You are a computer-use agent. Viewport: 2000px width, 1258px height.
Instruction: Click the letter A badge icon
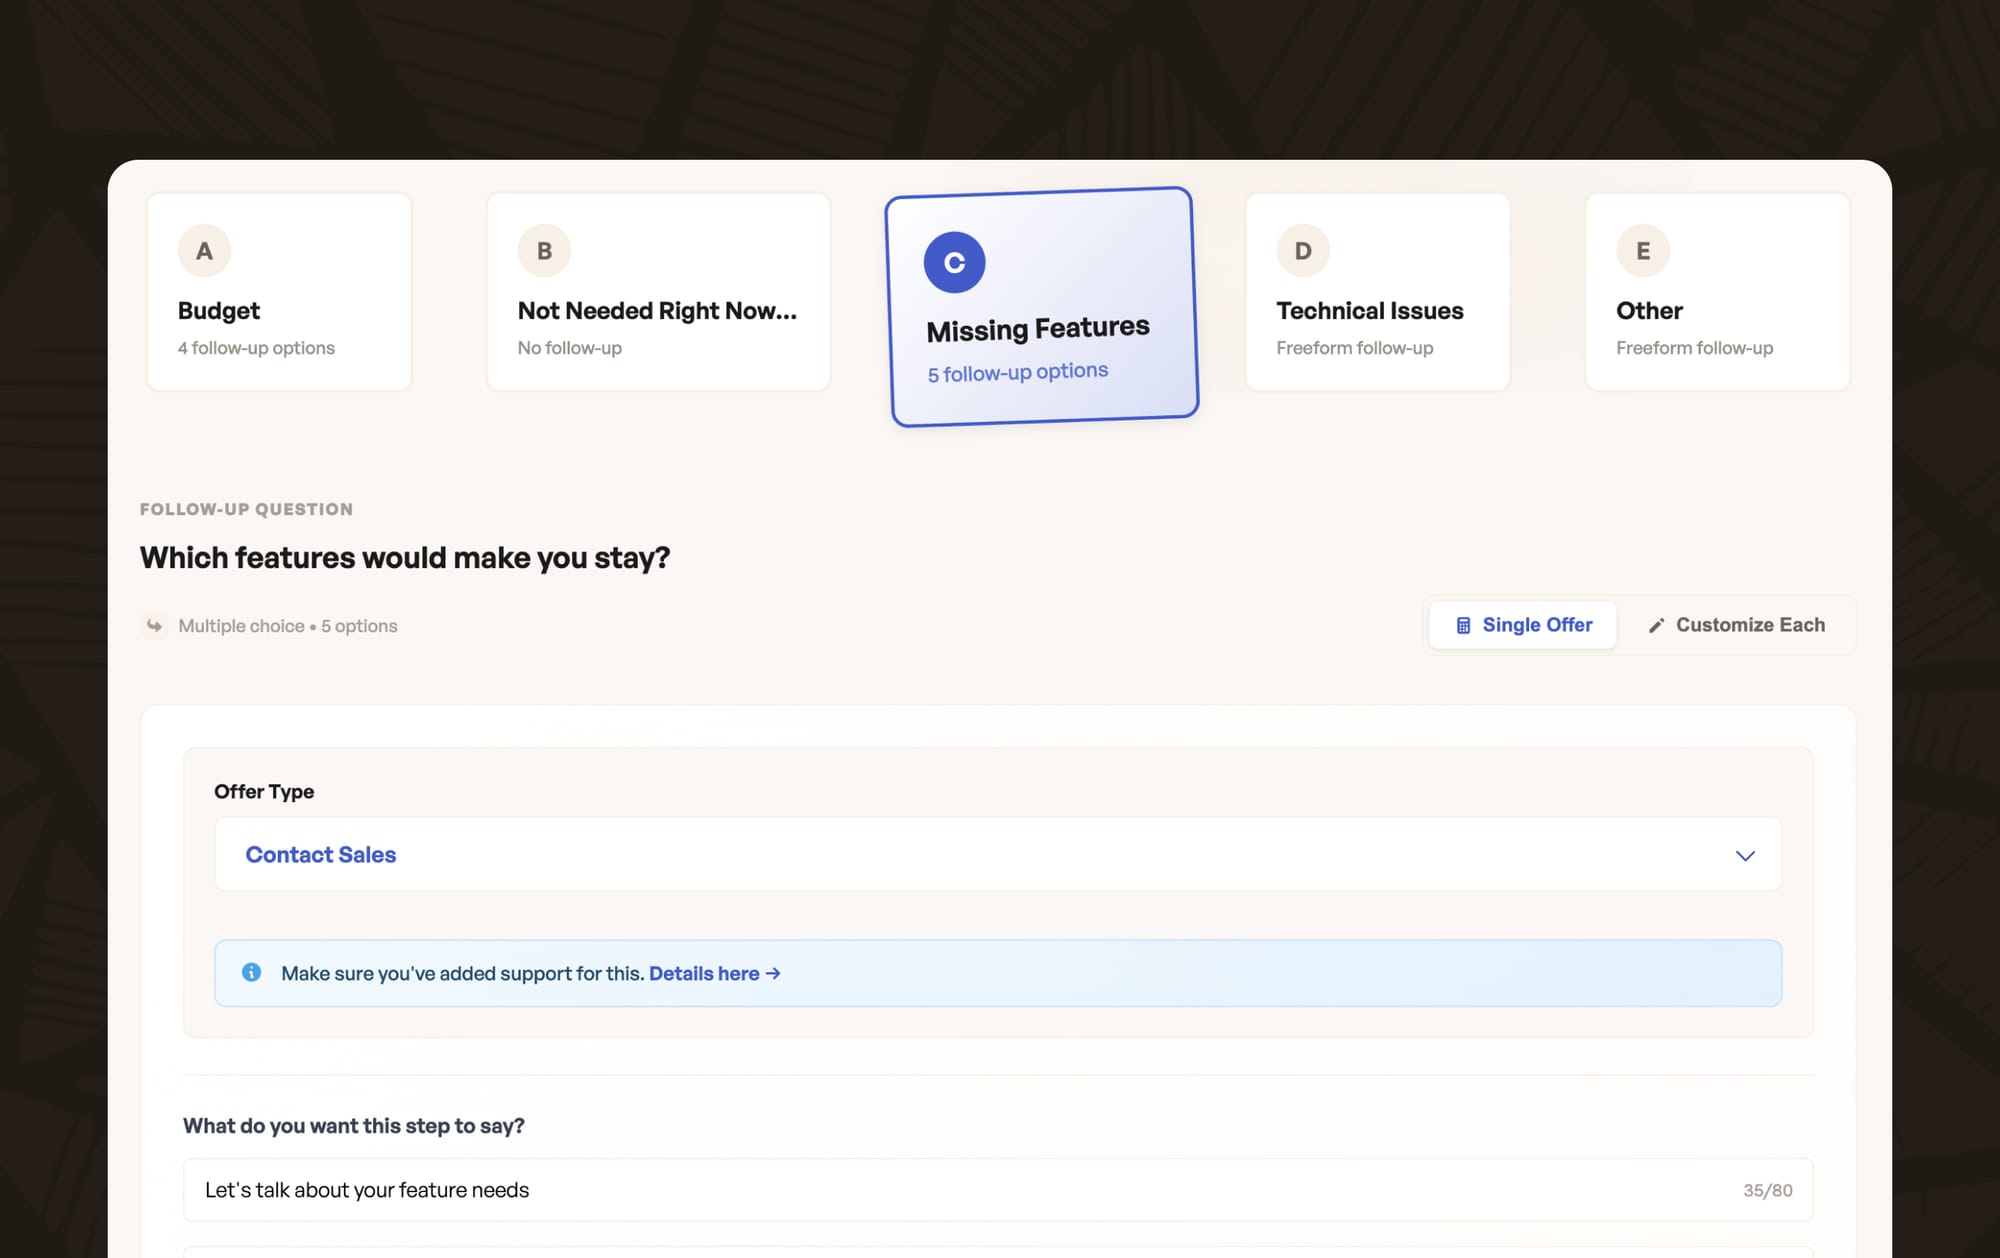pos(204,251)
